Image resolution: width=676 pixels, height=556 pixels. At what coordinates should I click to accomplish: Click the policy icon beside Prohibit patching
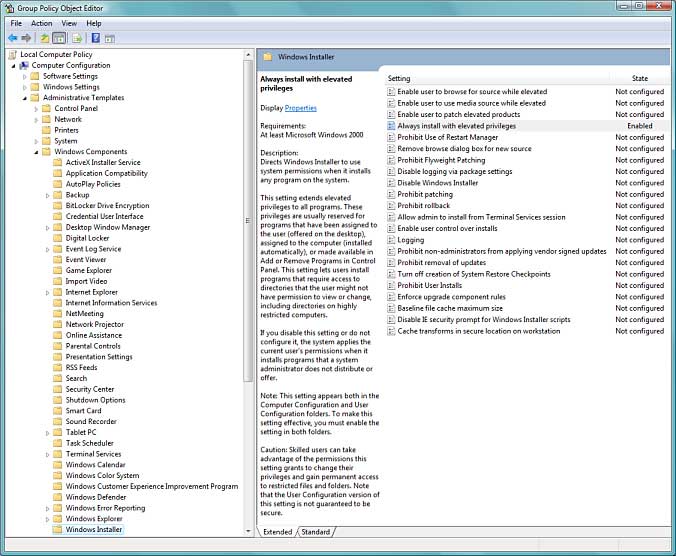pos(391,194)
